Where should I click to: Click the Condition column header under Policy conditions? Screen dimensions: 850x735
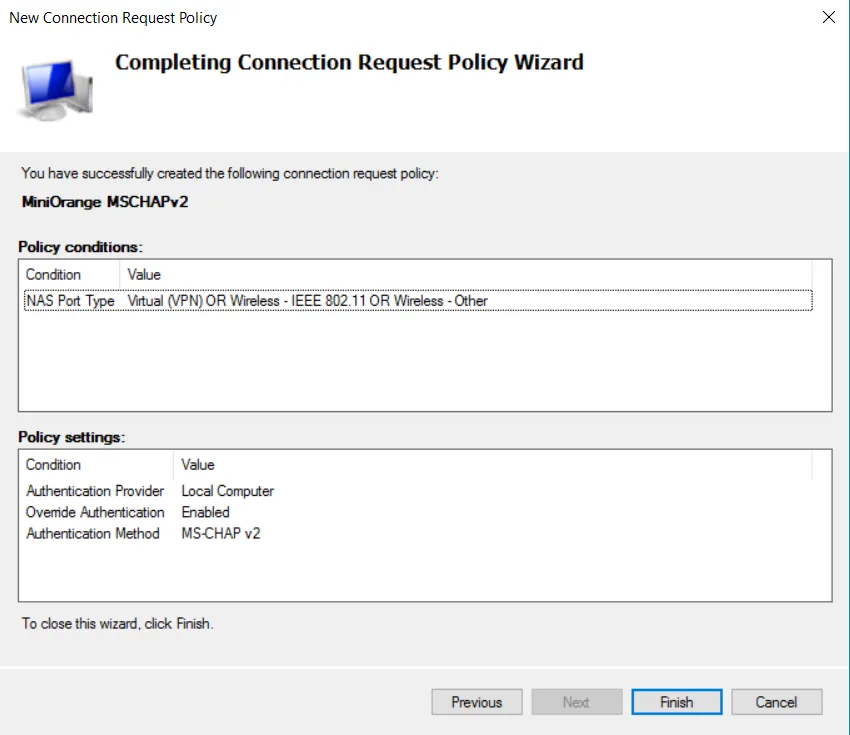[60, 274]
